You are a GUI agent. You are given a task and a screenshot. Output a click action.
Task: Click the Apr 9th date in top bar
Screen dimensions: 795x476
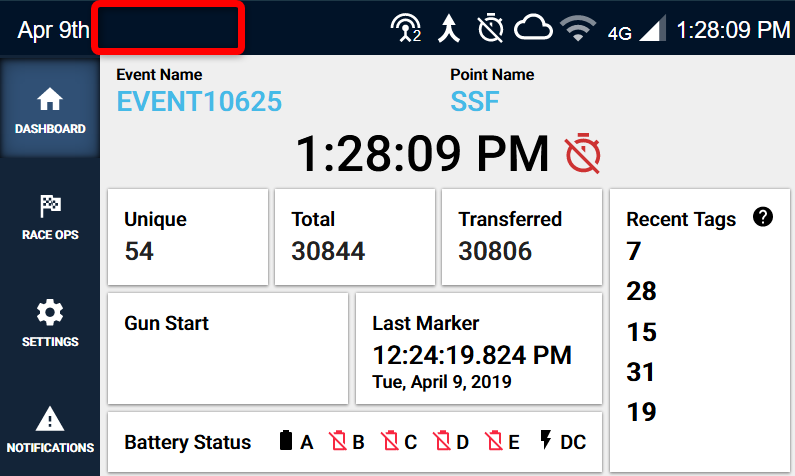tap(53, 30)
